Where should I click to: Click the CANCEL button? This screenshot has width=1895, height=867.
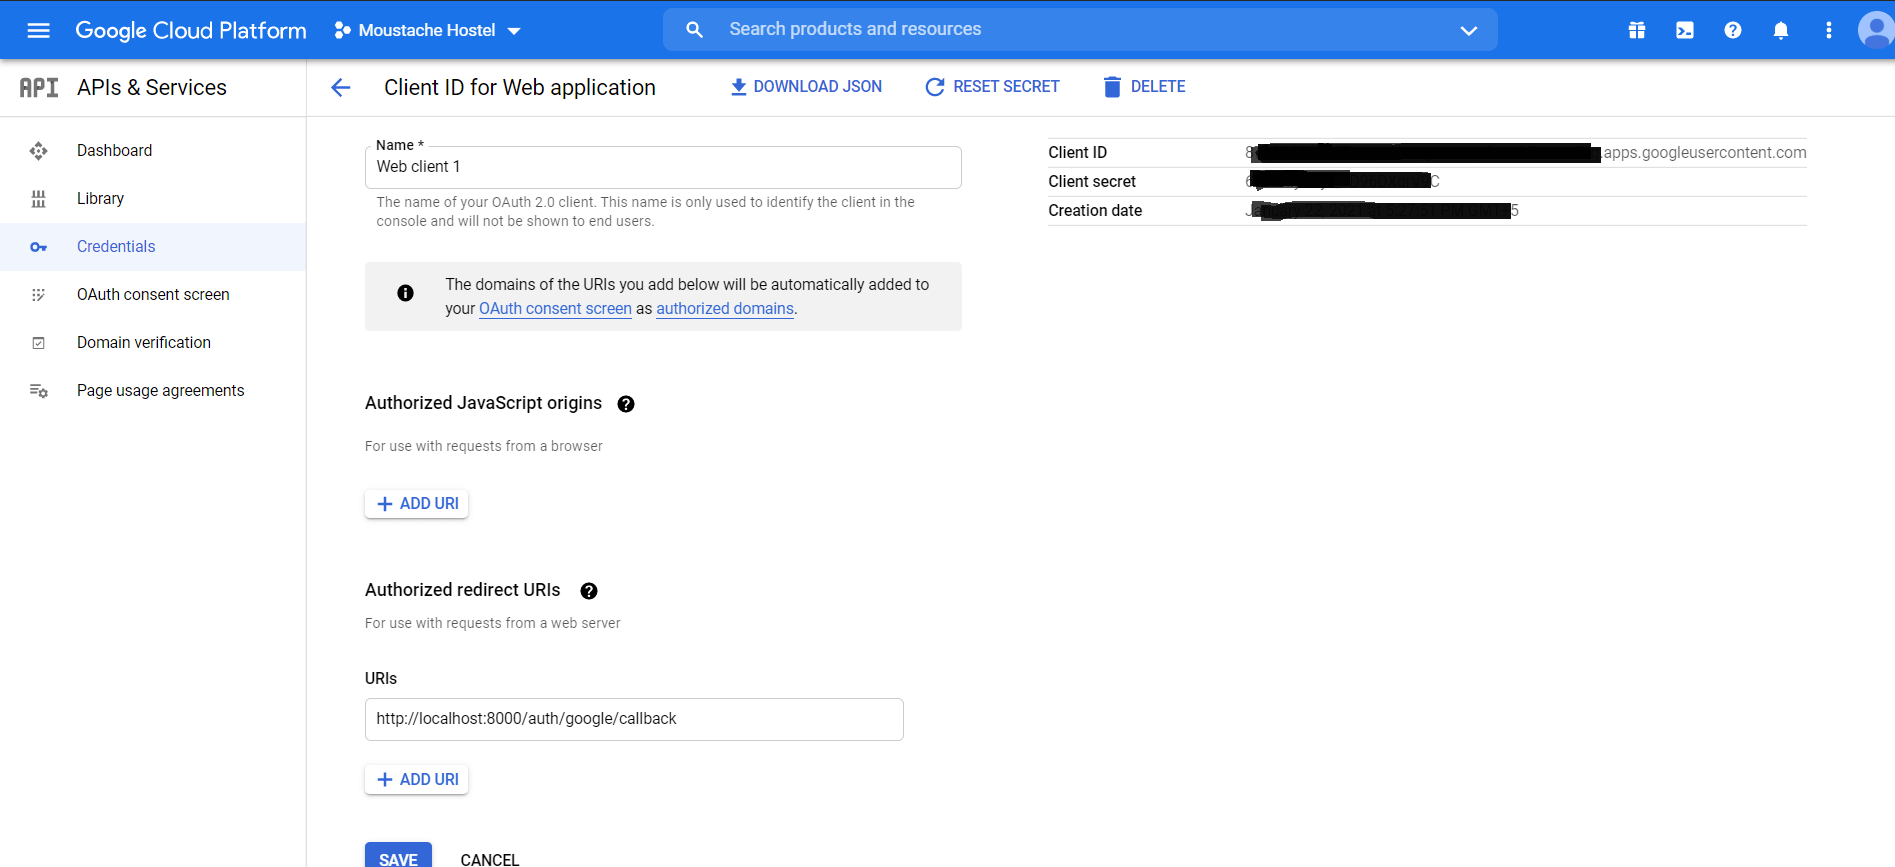tap(490, 859)
